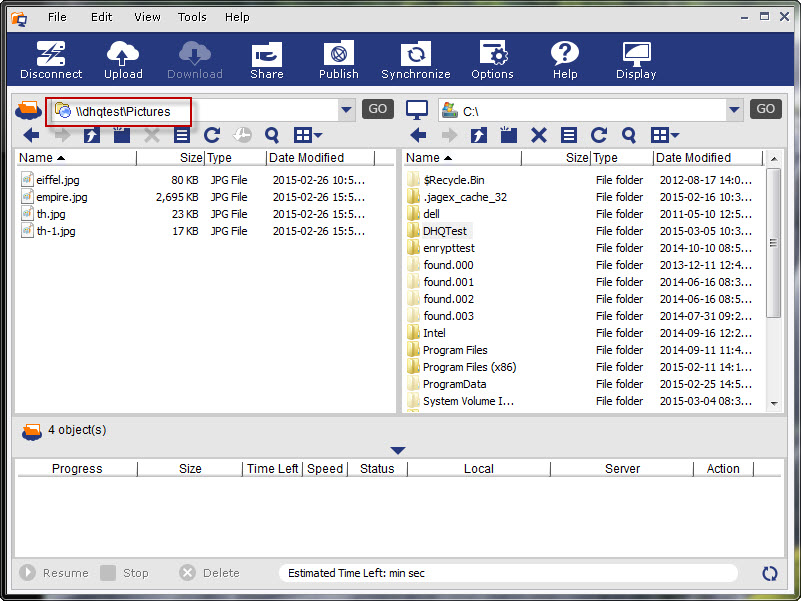The width and height of the screenshot is (801, 601).
Task: Select the empire.jpg file
Action: [62, 197]
